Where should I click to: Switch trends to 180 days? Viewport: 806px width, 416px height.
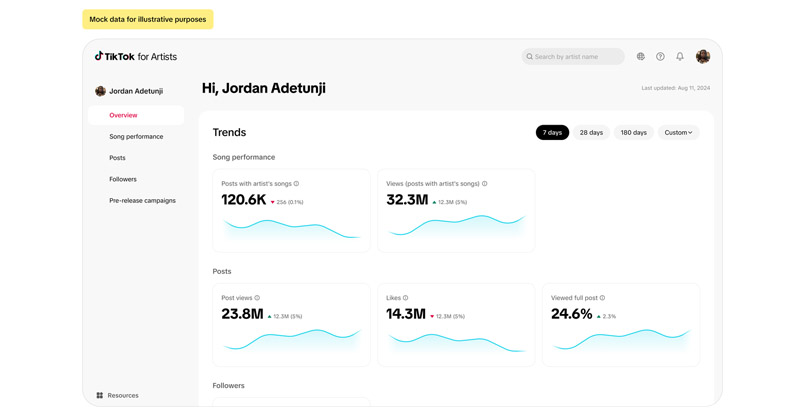point(633,132)
